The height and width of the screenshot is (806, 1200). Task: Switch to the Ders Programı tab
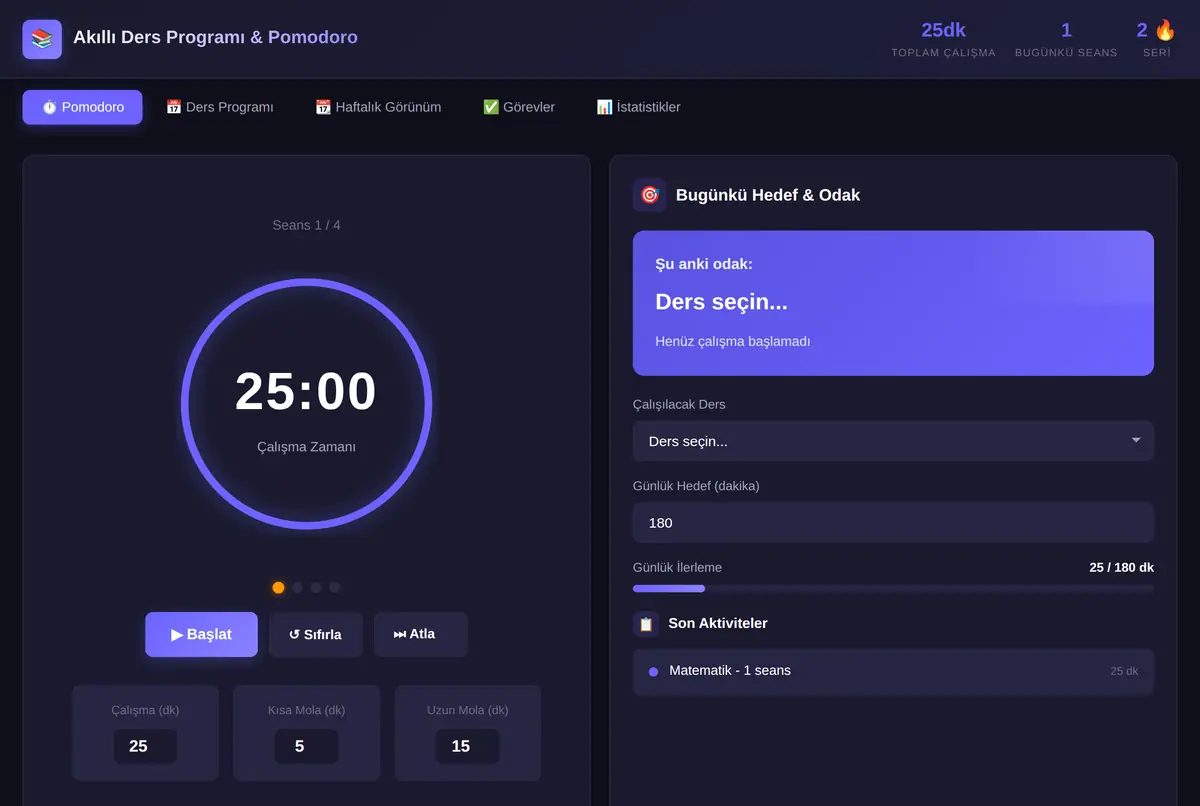220,107
